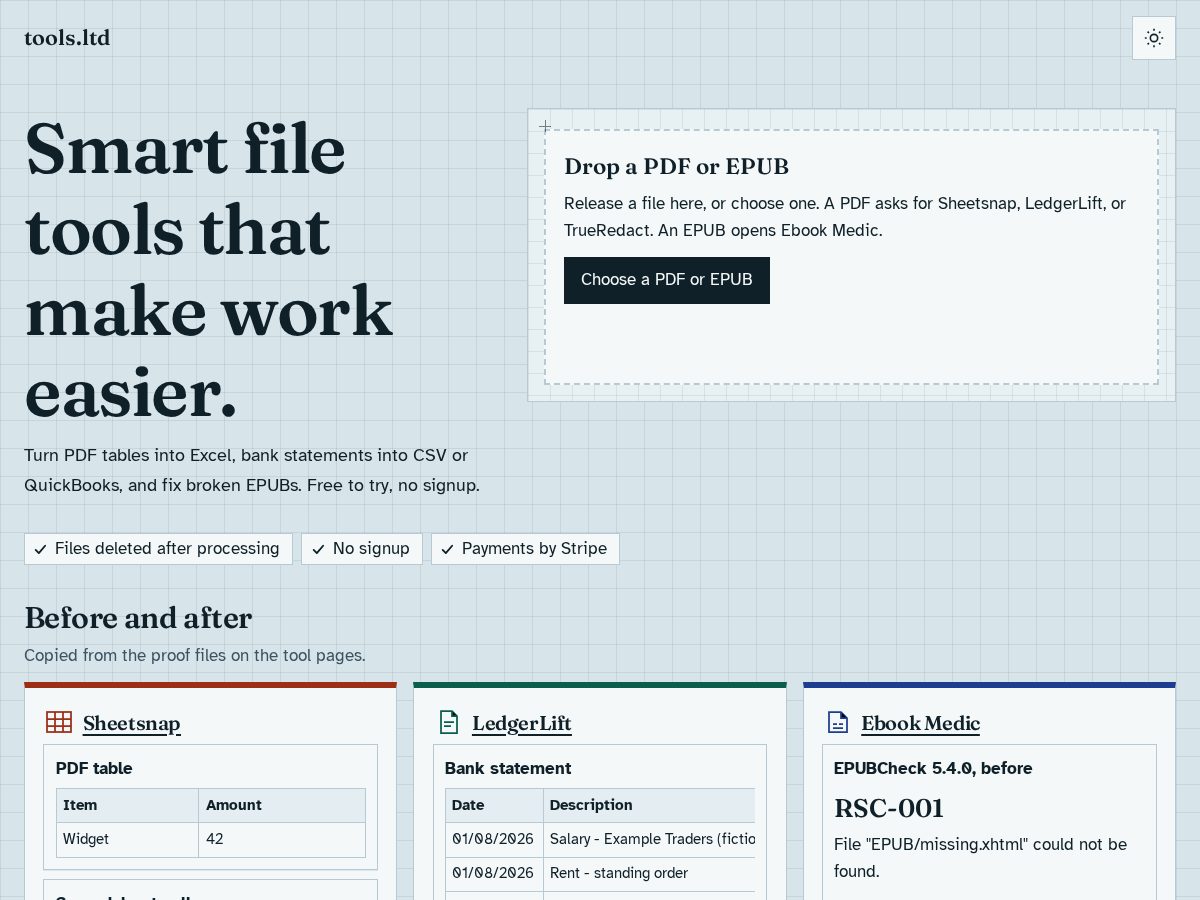Click the Choose a PDF or EPUB button
The height and width of the screenshot is (900, 1200).
point(667,280)
